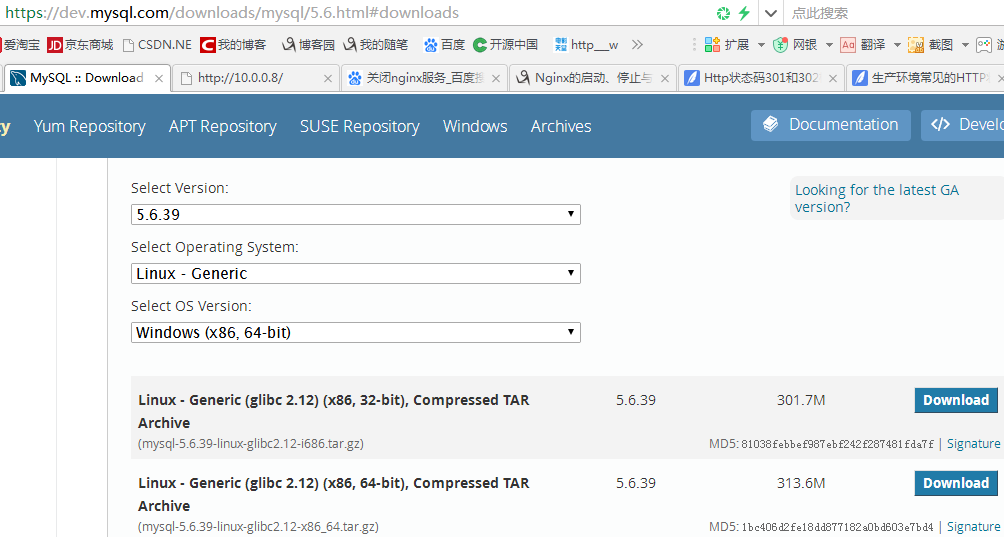The width and height of the screenshot is (1004, 537).
Task: Download the 32-bit Compressed TAR Archive
Action: pos(956,400)
